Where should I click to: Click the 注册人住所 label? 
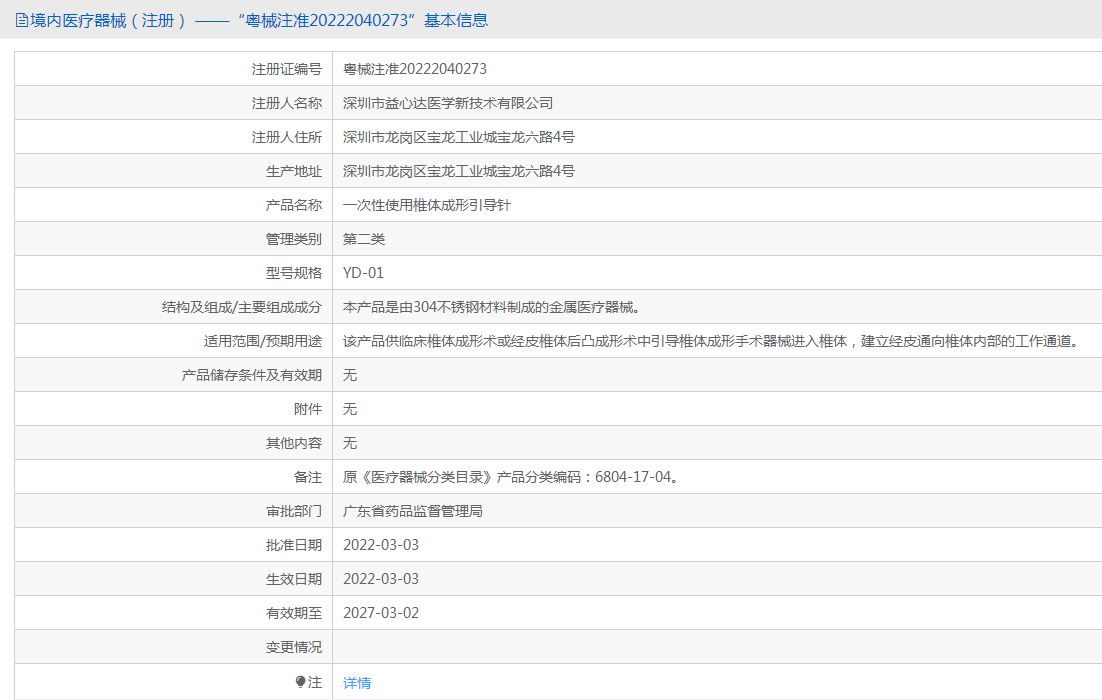[287, 137]
